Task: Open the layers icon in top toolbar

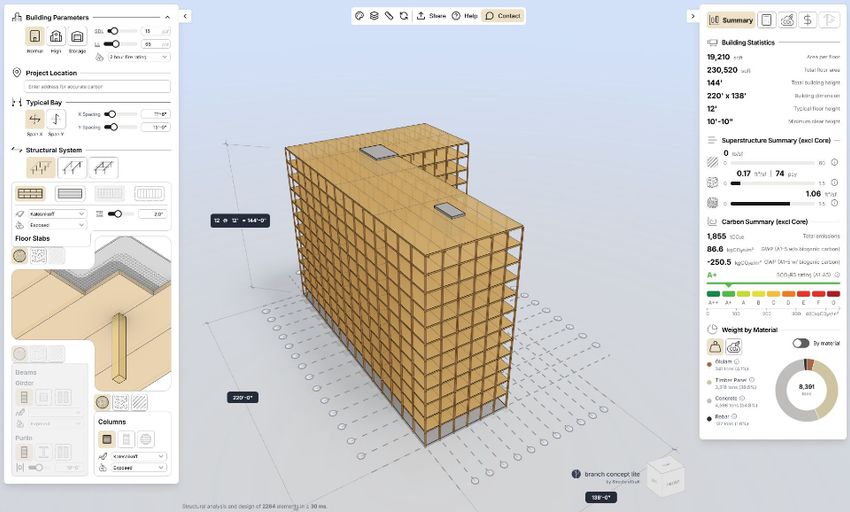Action: tap(374, 16)
